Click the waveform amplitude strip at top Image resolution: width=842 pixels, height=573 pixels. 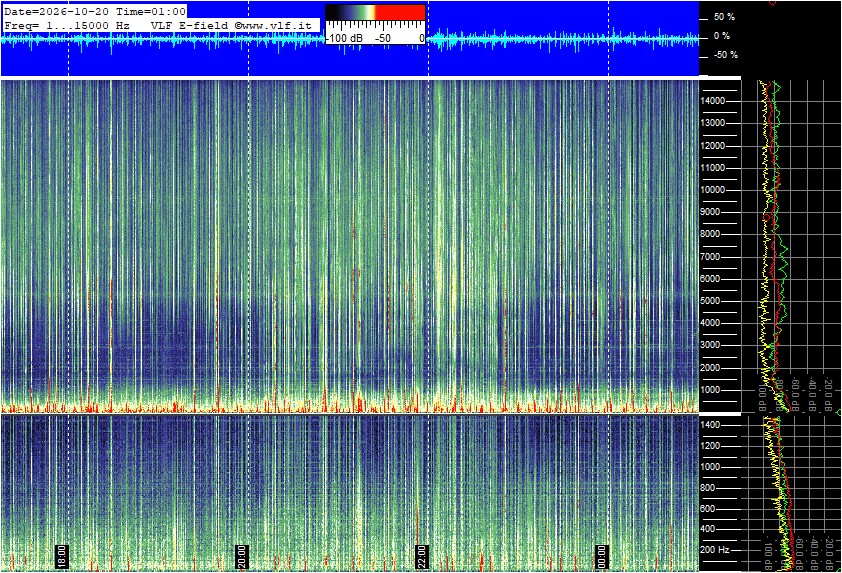point(350,39)
